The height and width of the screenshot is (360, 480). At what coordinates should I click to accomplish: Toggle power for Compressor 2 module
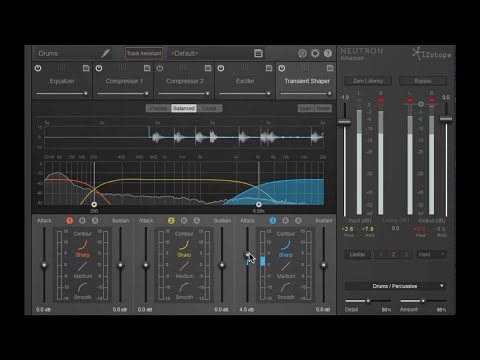pyautogui.click(x=160, y=68)
